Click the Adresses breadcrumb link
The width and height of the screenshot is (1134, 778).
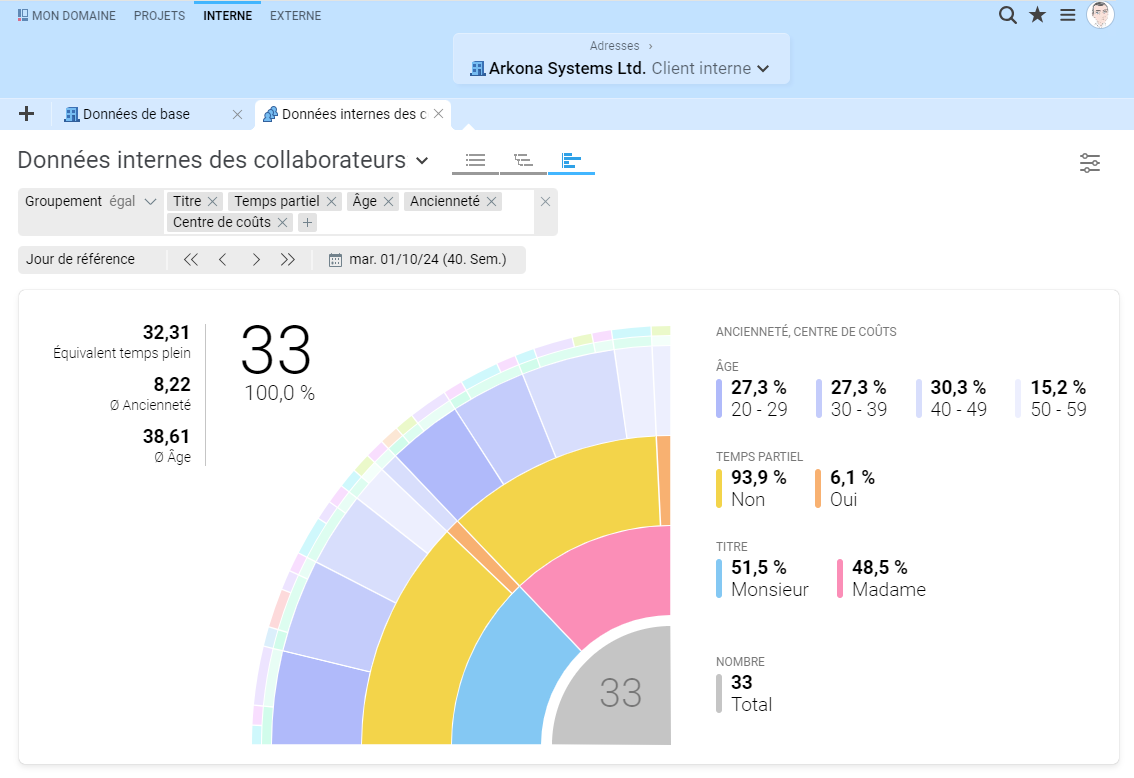(x=614, y=46)
